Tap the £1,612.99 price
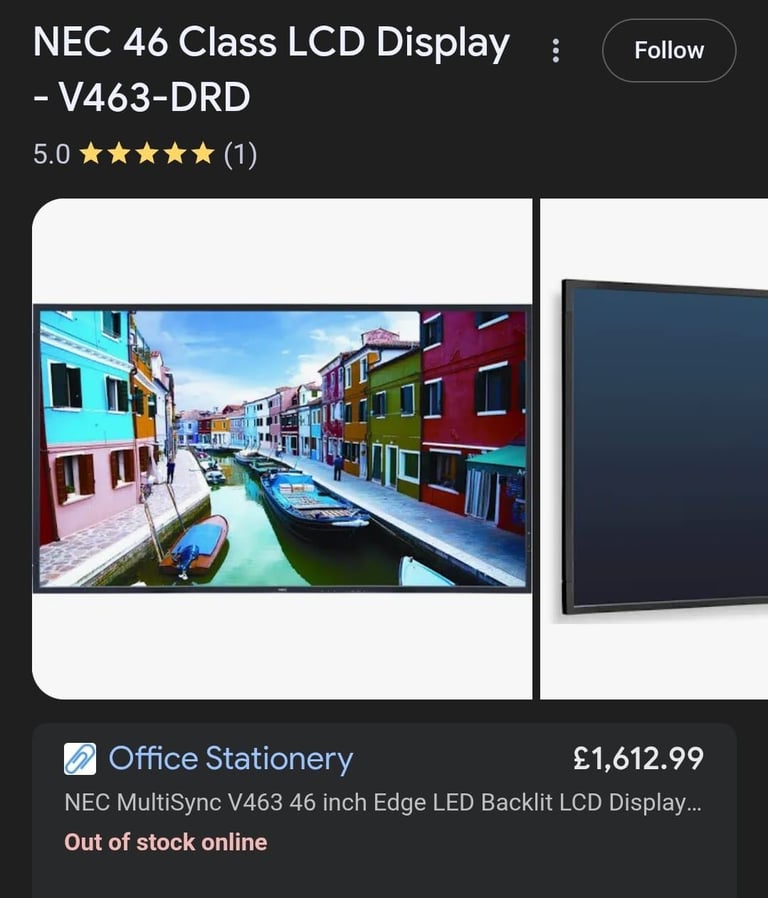This screenshot has width=768, height=898. [x=638, y=758]
